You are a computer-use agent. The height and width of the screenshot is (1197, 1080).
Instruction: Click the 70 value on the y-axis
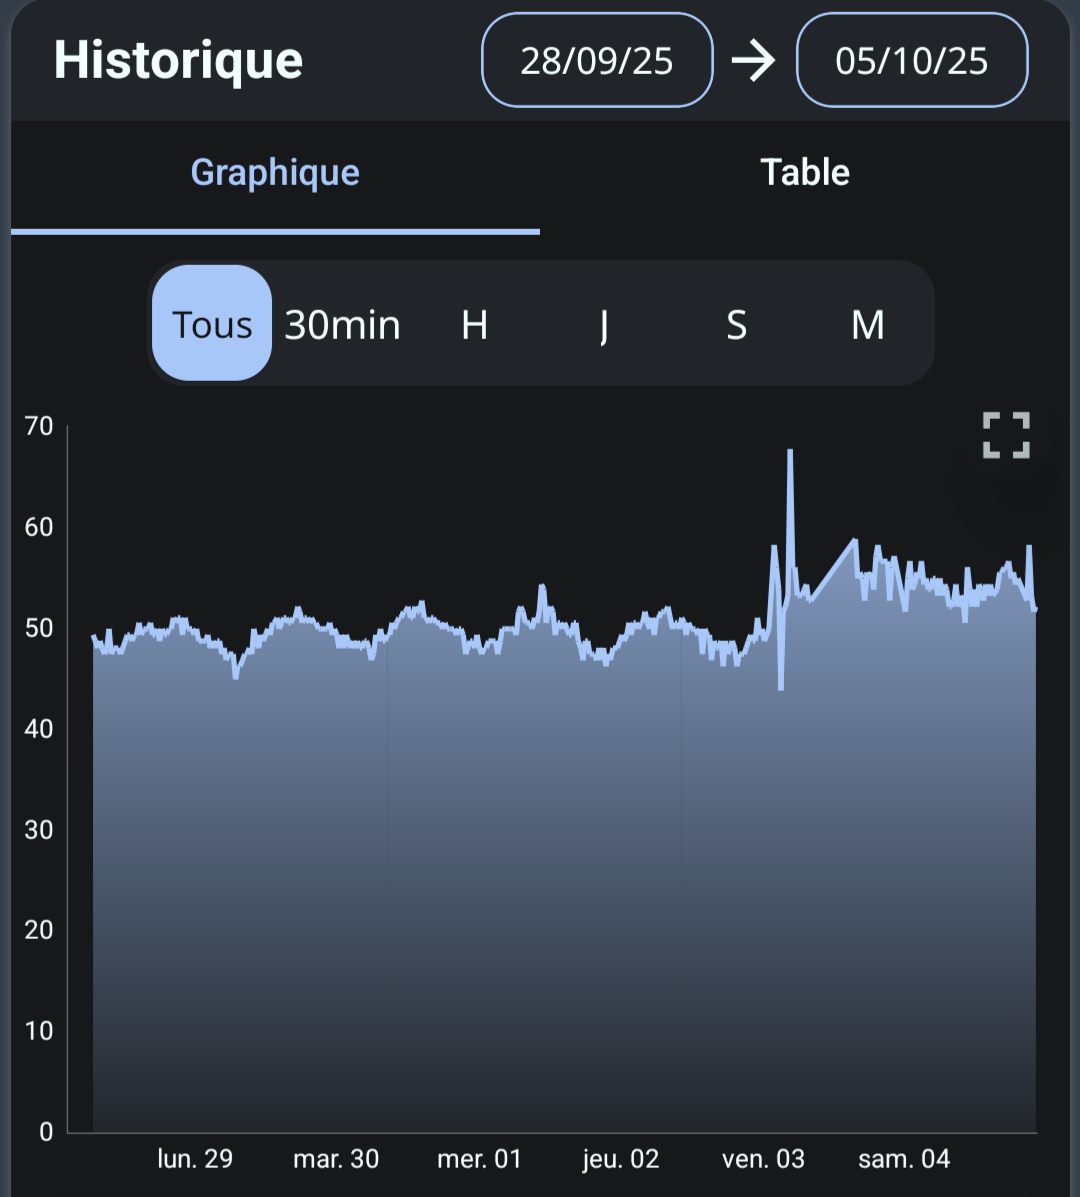[39, 426]
